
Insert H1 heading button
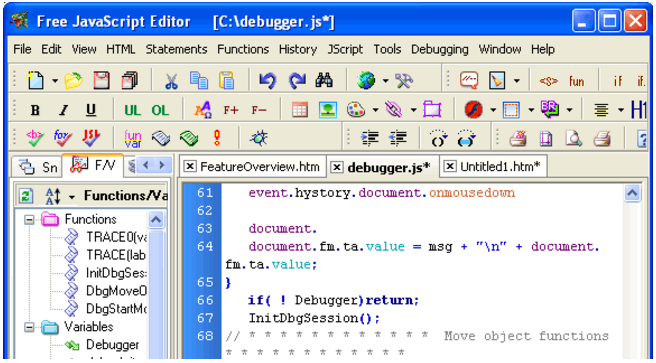click(x=639, y=110)
